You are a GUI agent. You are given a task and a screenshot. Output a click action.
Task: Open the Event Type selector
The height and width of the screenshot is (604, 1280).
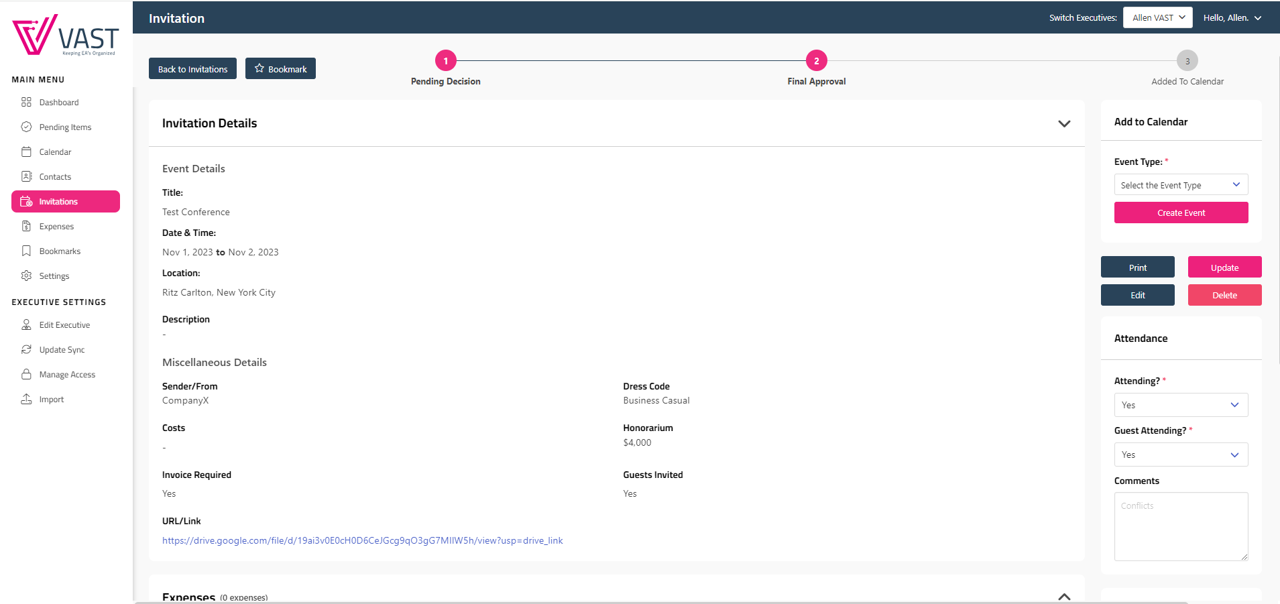[x=1181, y=184]
